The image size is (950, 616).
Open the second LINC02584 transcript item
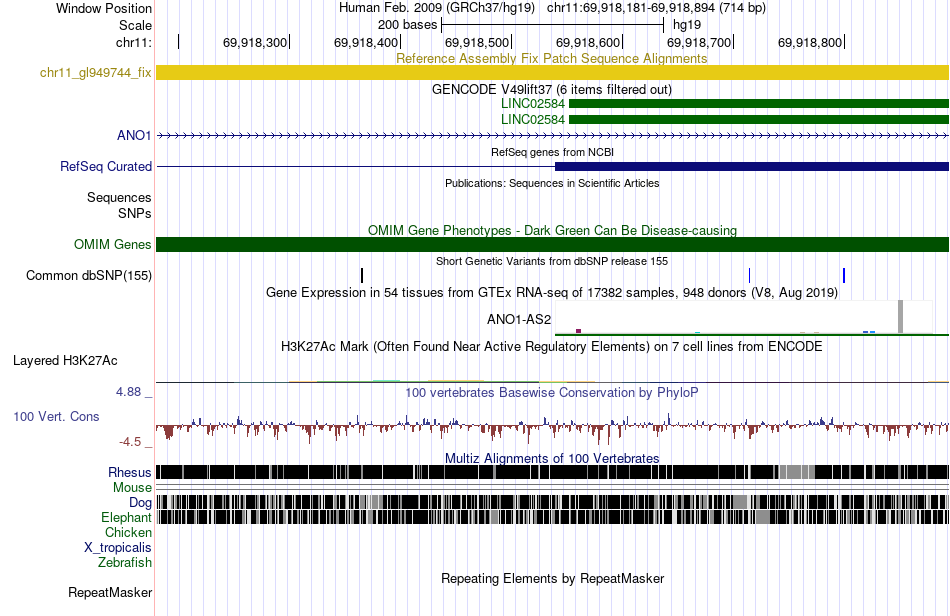(759, 119)
